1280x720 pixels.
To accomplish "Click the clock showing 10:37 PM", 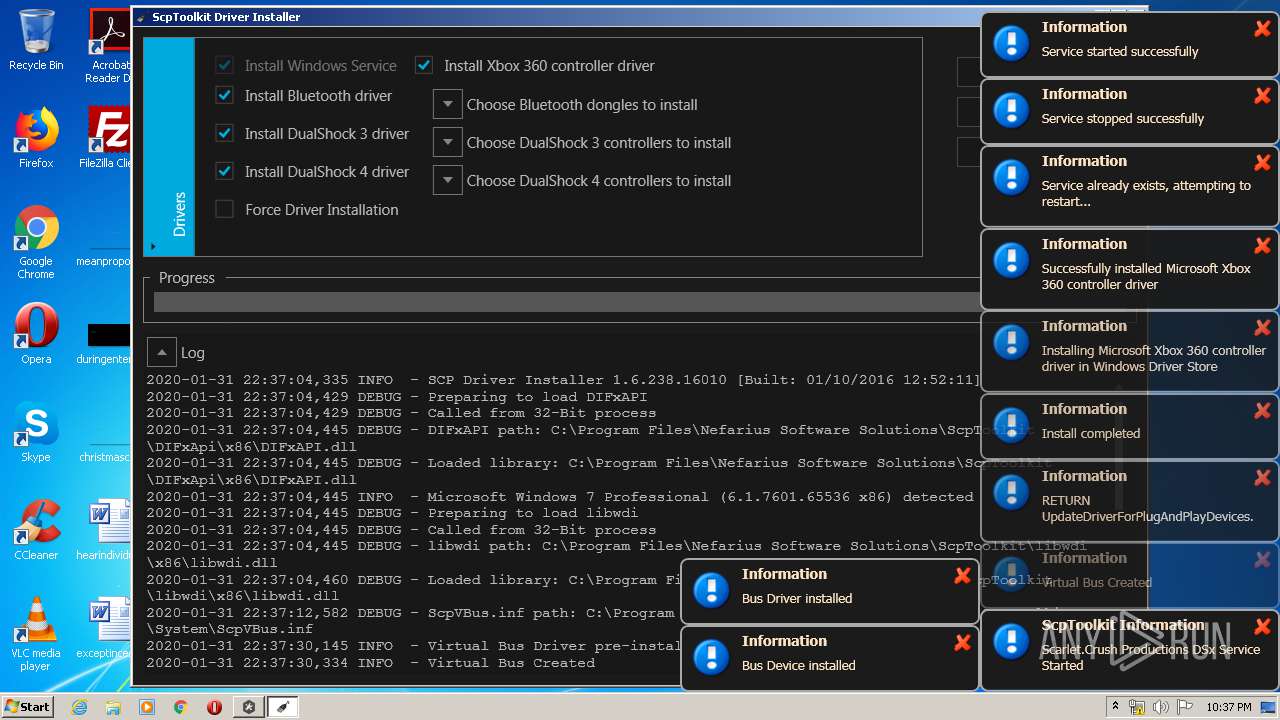I will coord(1229,707).
